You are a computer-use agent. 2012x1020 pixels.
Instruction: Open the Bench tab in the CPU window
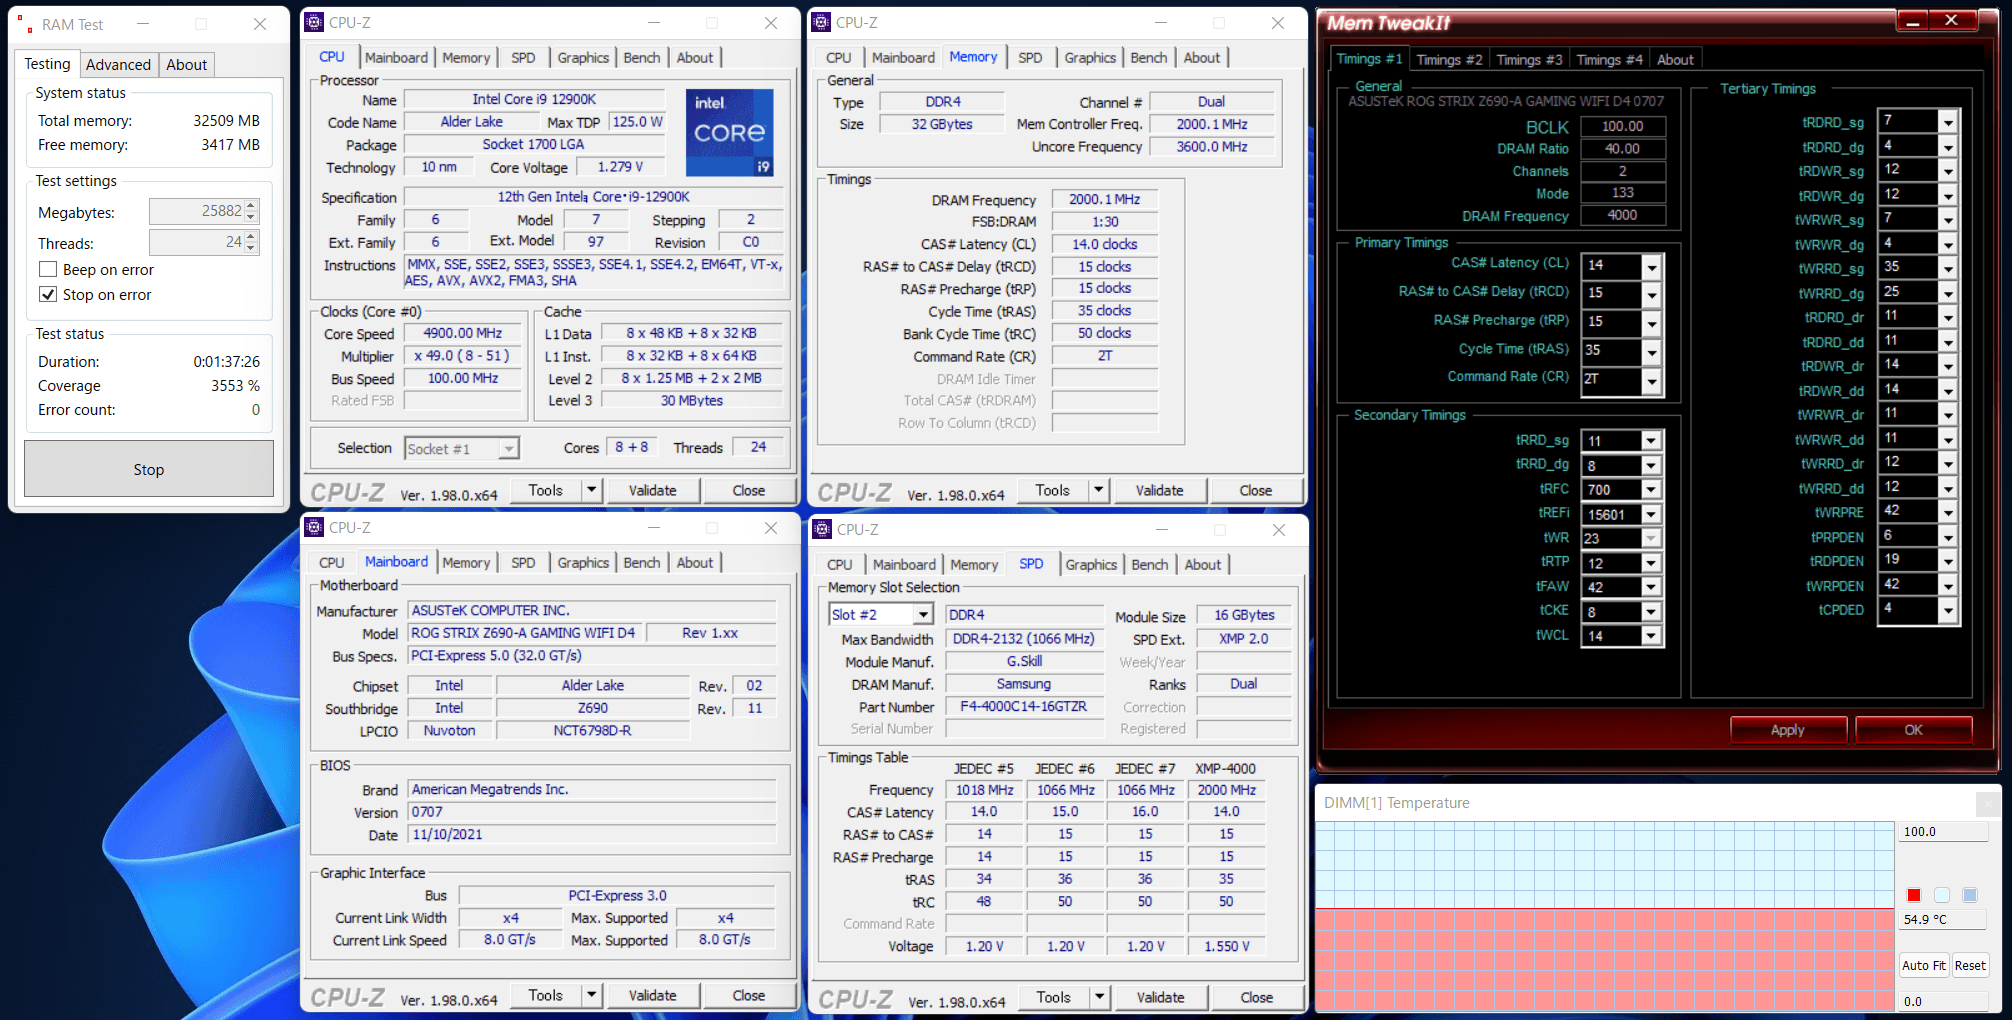point(642,58)
